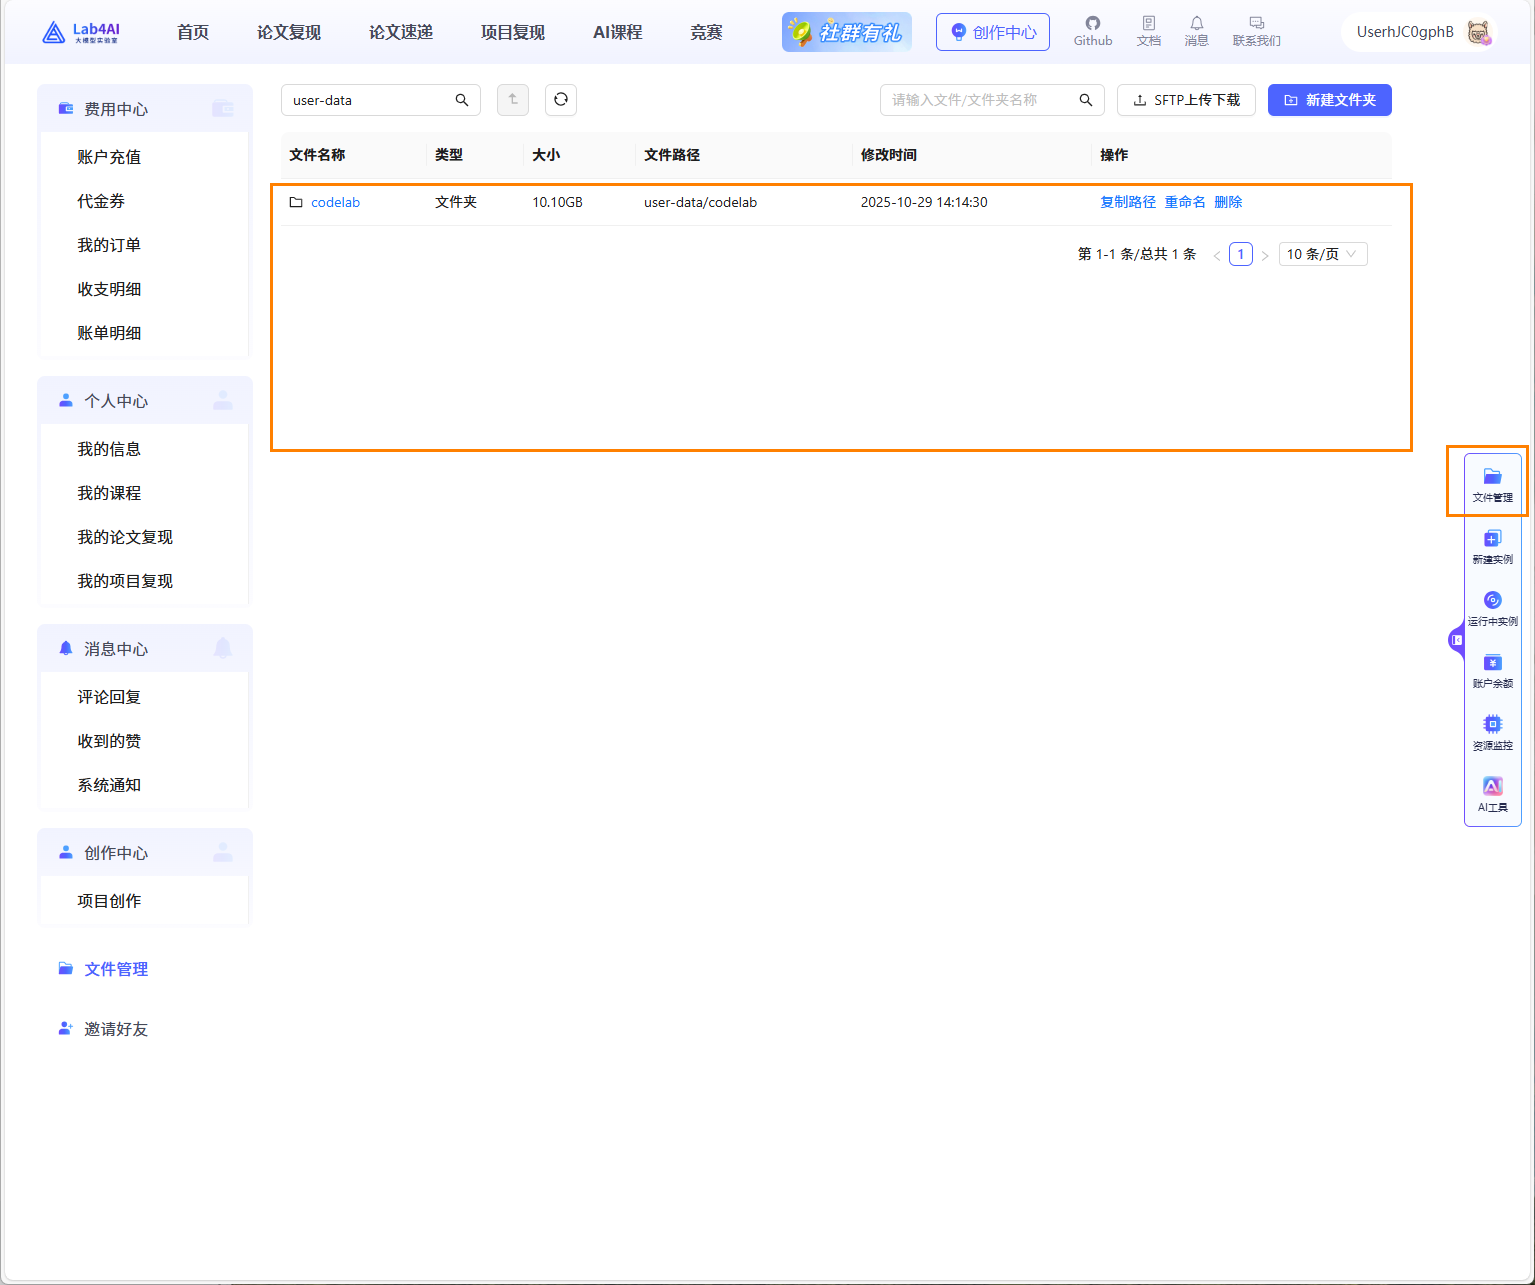Open the 10 条/页 page size dropdown
The image size is (1535, 1285).
pyautogui.click(x=1322, y=254)
